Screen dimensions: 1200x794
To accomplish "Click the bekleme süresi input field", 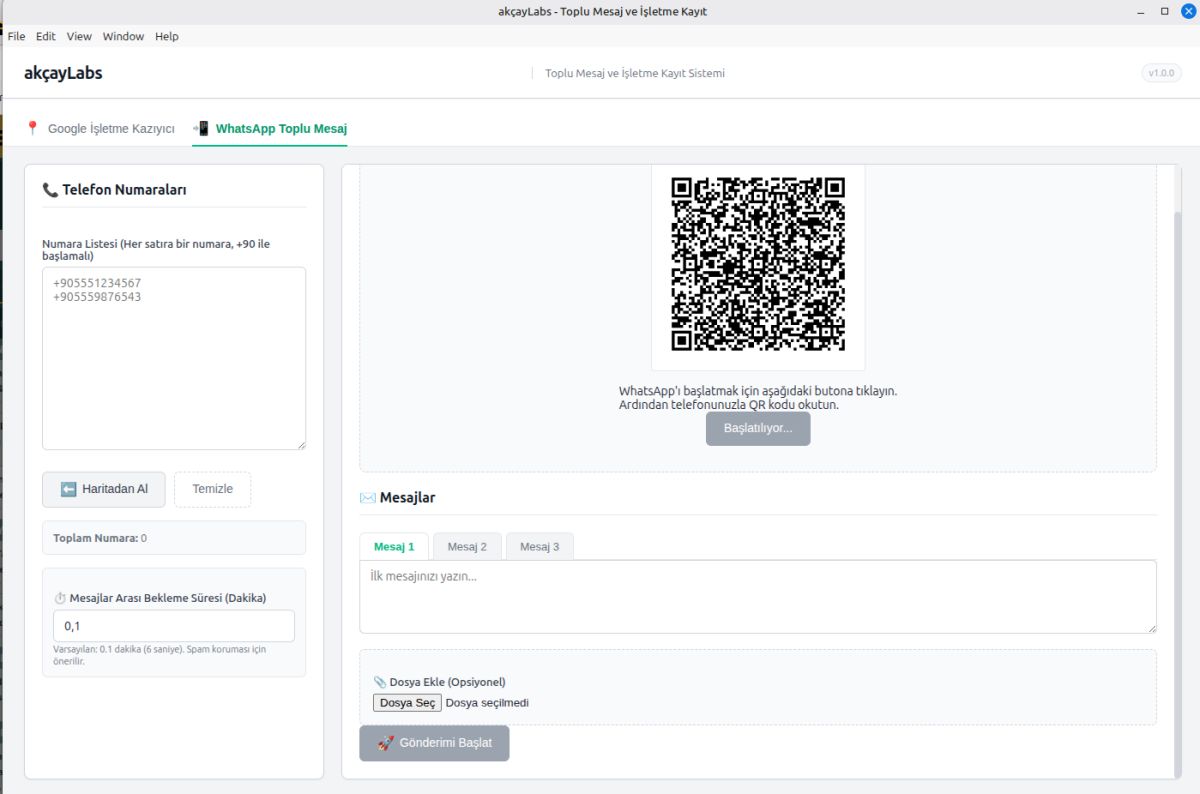I will click(174, 626).
